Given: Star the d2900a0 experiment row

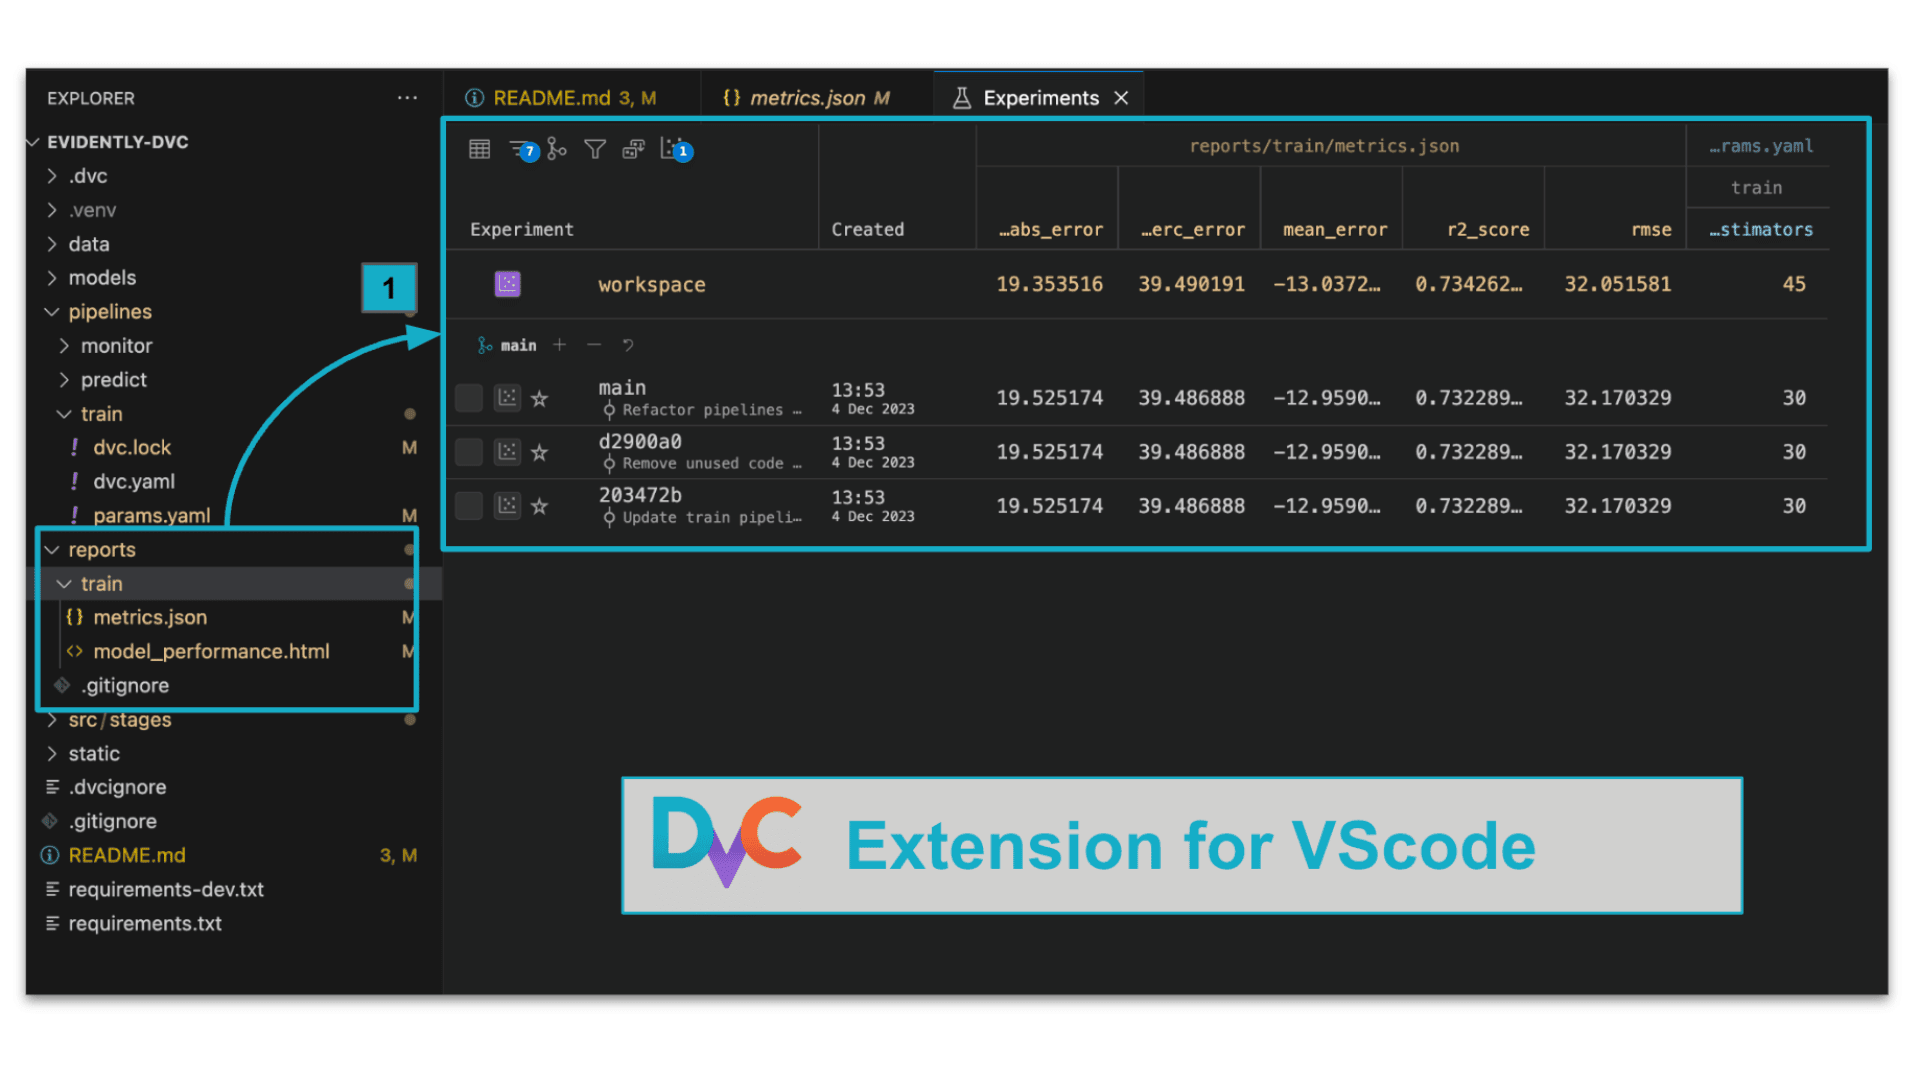Looking at the screenshot, I should (x=540, y=453).
